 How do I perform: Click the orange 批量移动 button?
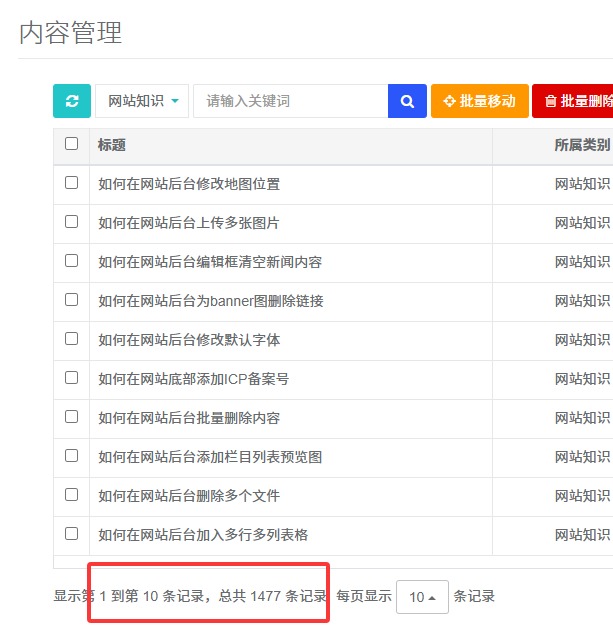479,101
